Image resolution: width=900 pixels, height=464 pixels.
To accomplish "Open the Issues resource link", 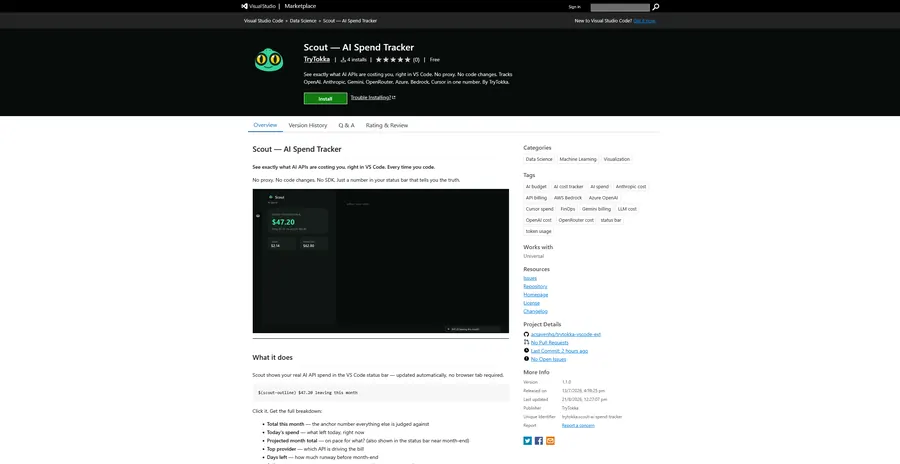I will pyautogui.click(x=530, y=278).
